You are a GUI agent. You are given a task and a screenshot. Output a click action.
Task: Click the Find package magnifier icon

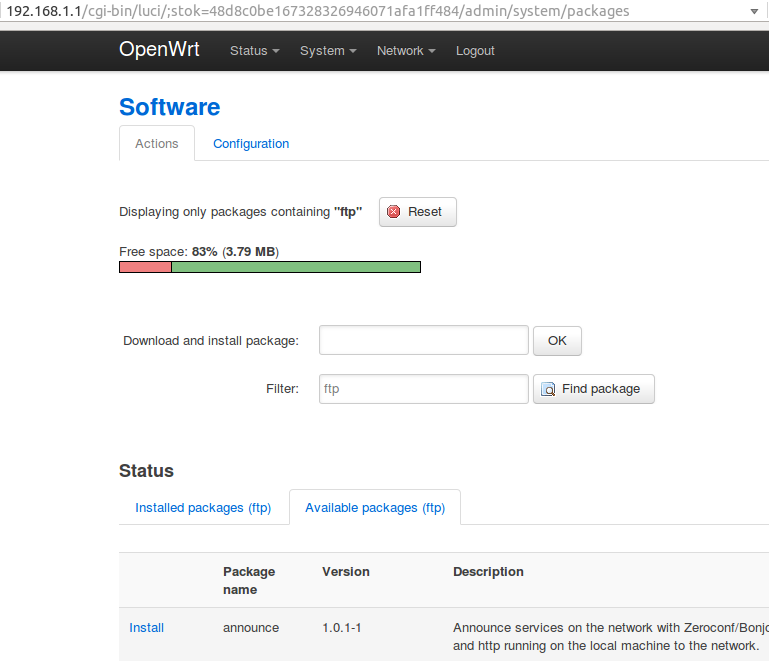(548, 389)
